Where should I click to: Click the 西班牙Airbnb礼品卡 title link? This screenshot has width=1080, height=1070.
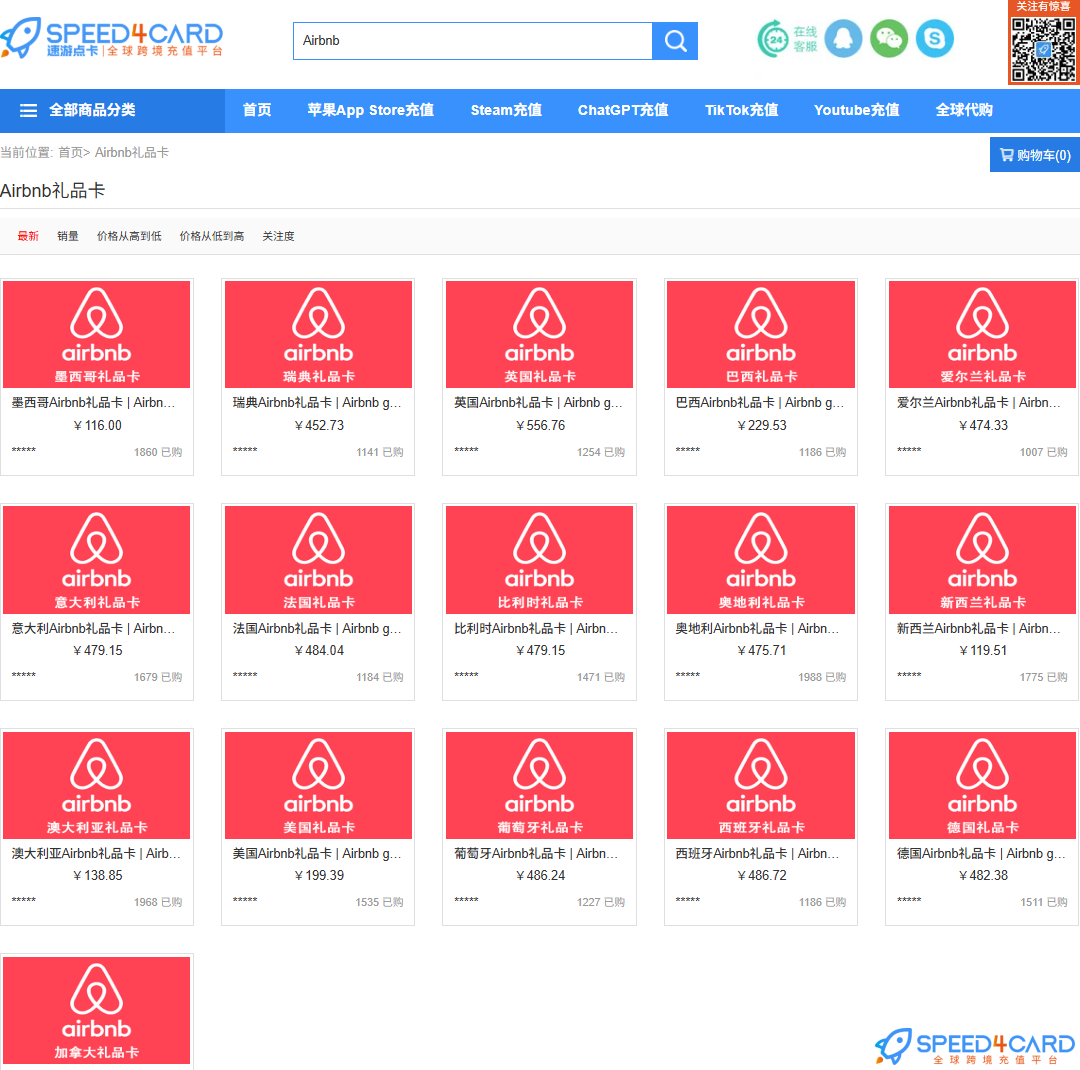[758, 854]
